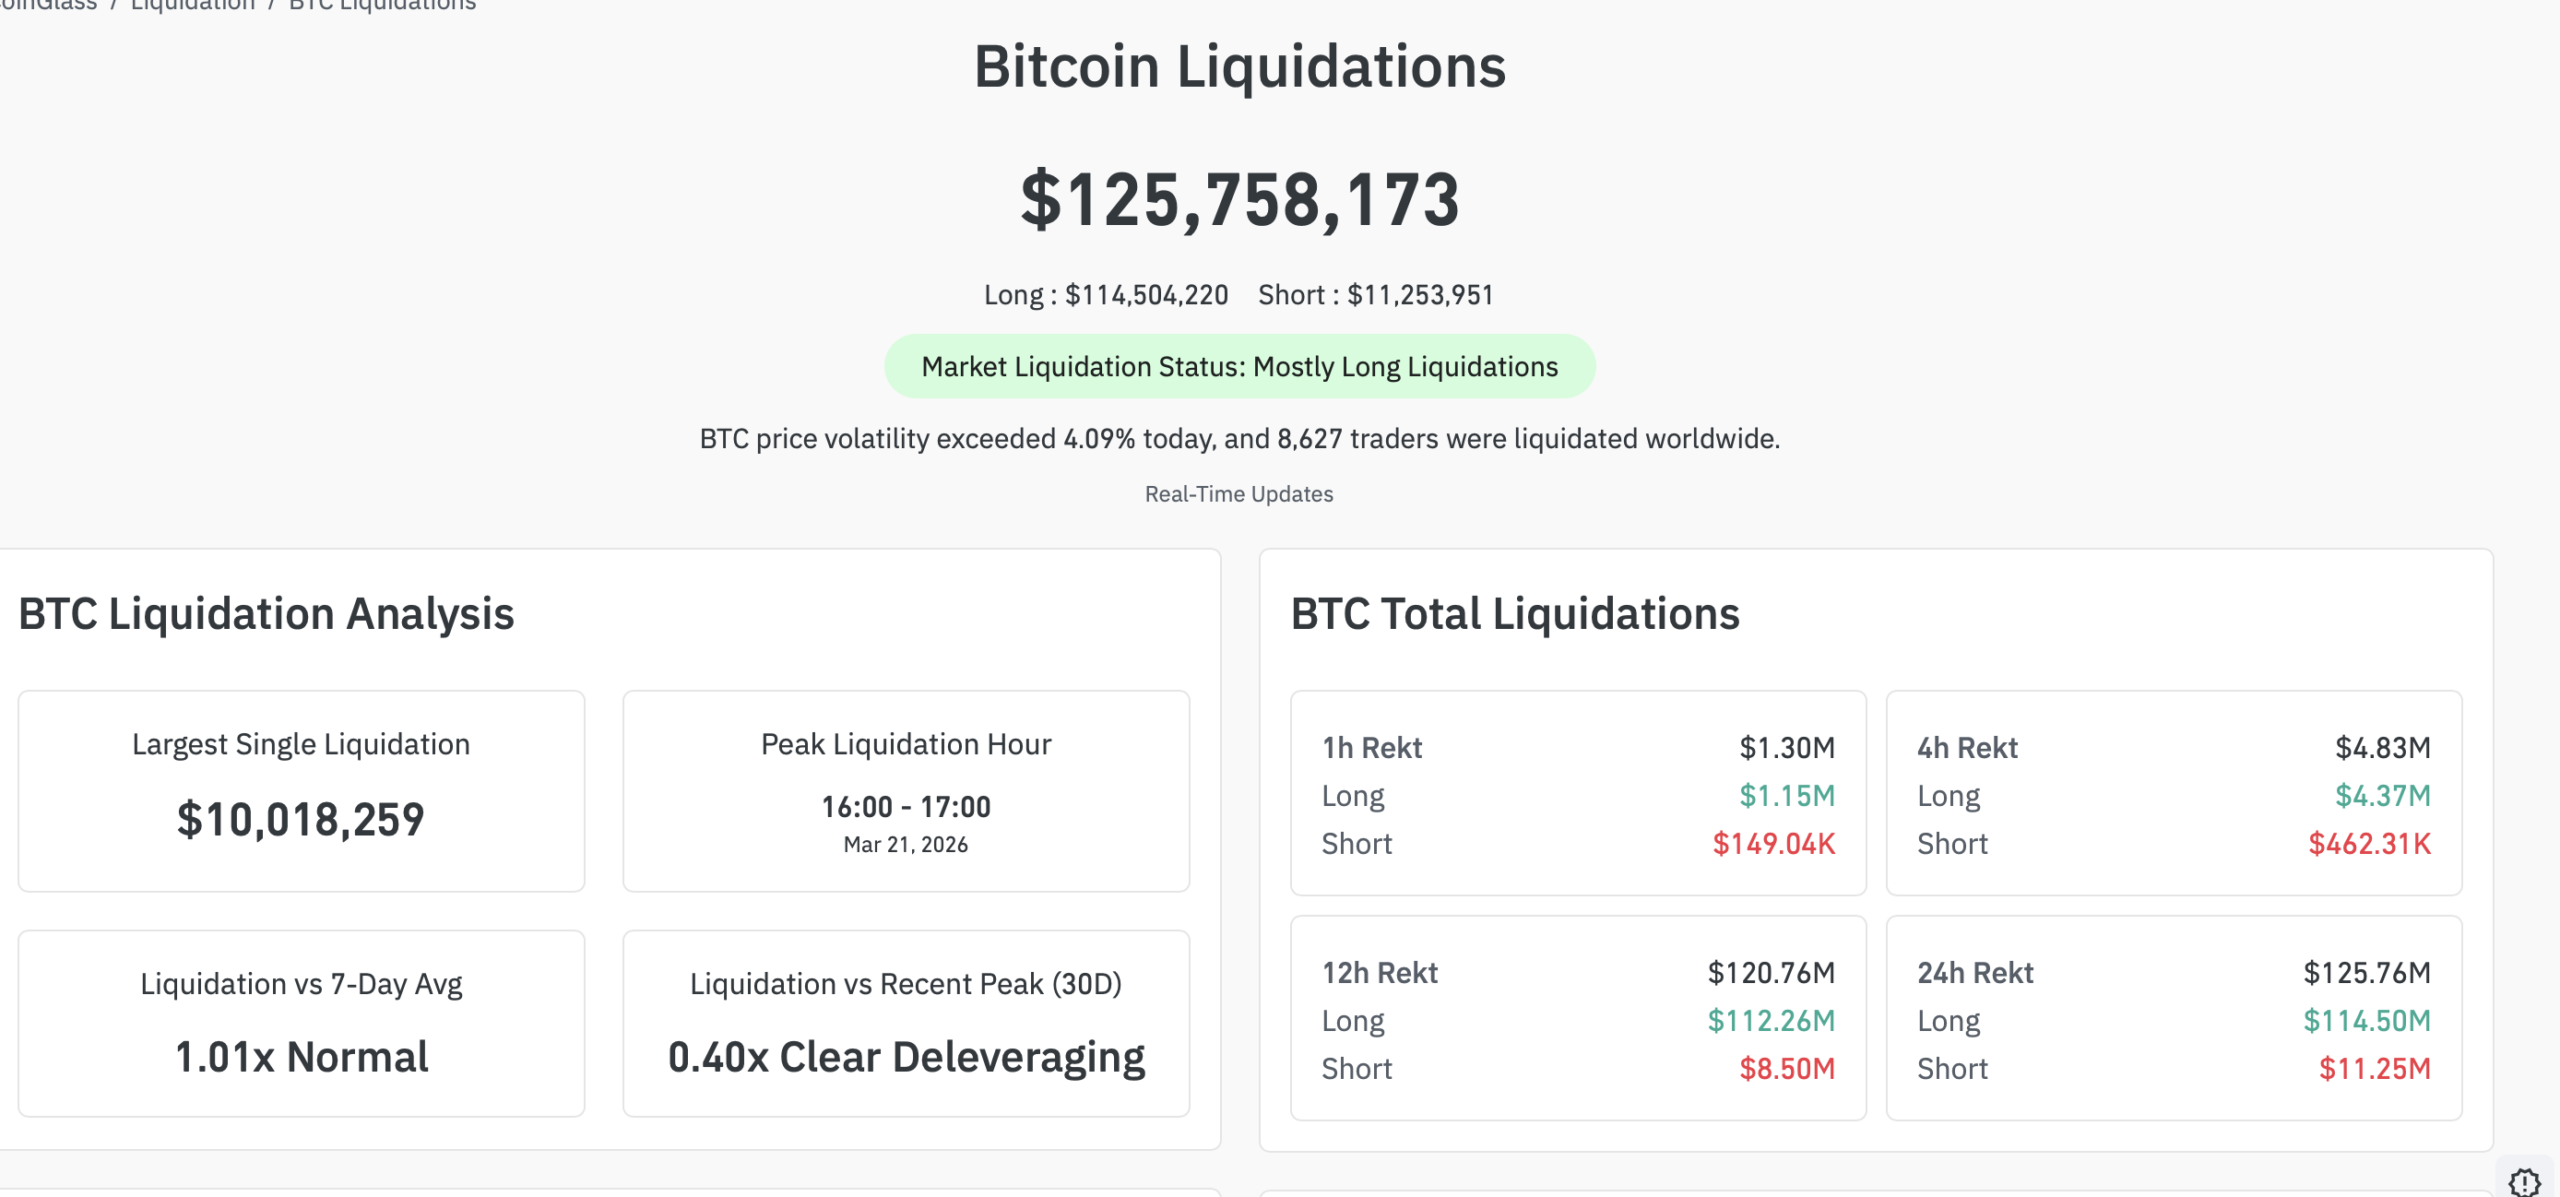The image size is (2560, 1197).
Task: Click the Bitcoin Liquidations page title
Action: (1239, 68)
